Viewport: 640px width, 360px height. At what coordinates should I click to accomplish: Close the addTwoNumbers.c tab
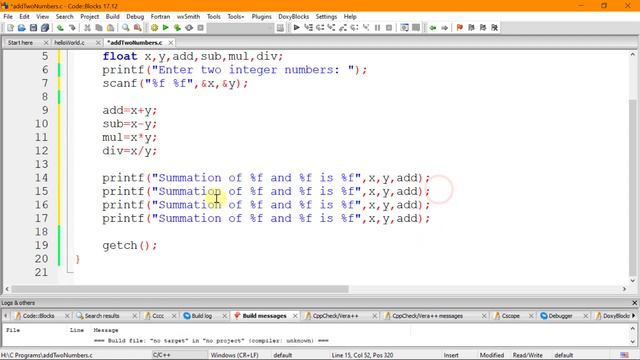click(171, 42)
